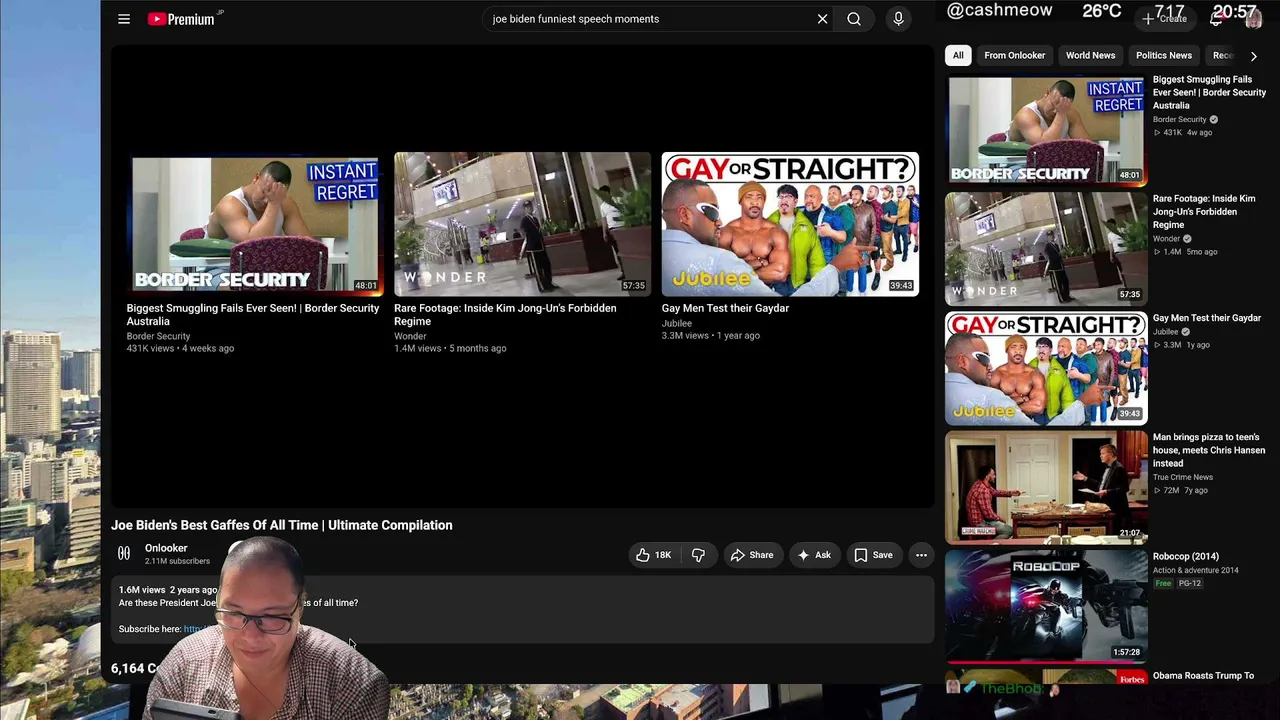Clear the search query with the X
Image resolution: width=1280 pixels, height=720 pixels.
point(822,19)
